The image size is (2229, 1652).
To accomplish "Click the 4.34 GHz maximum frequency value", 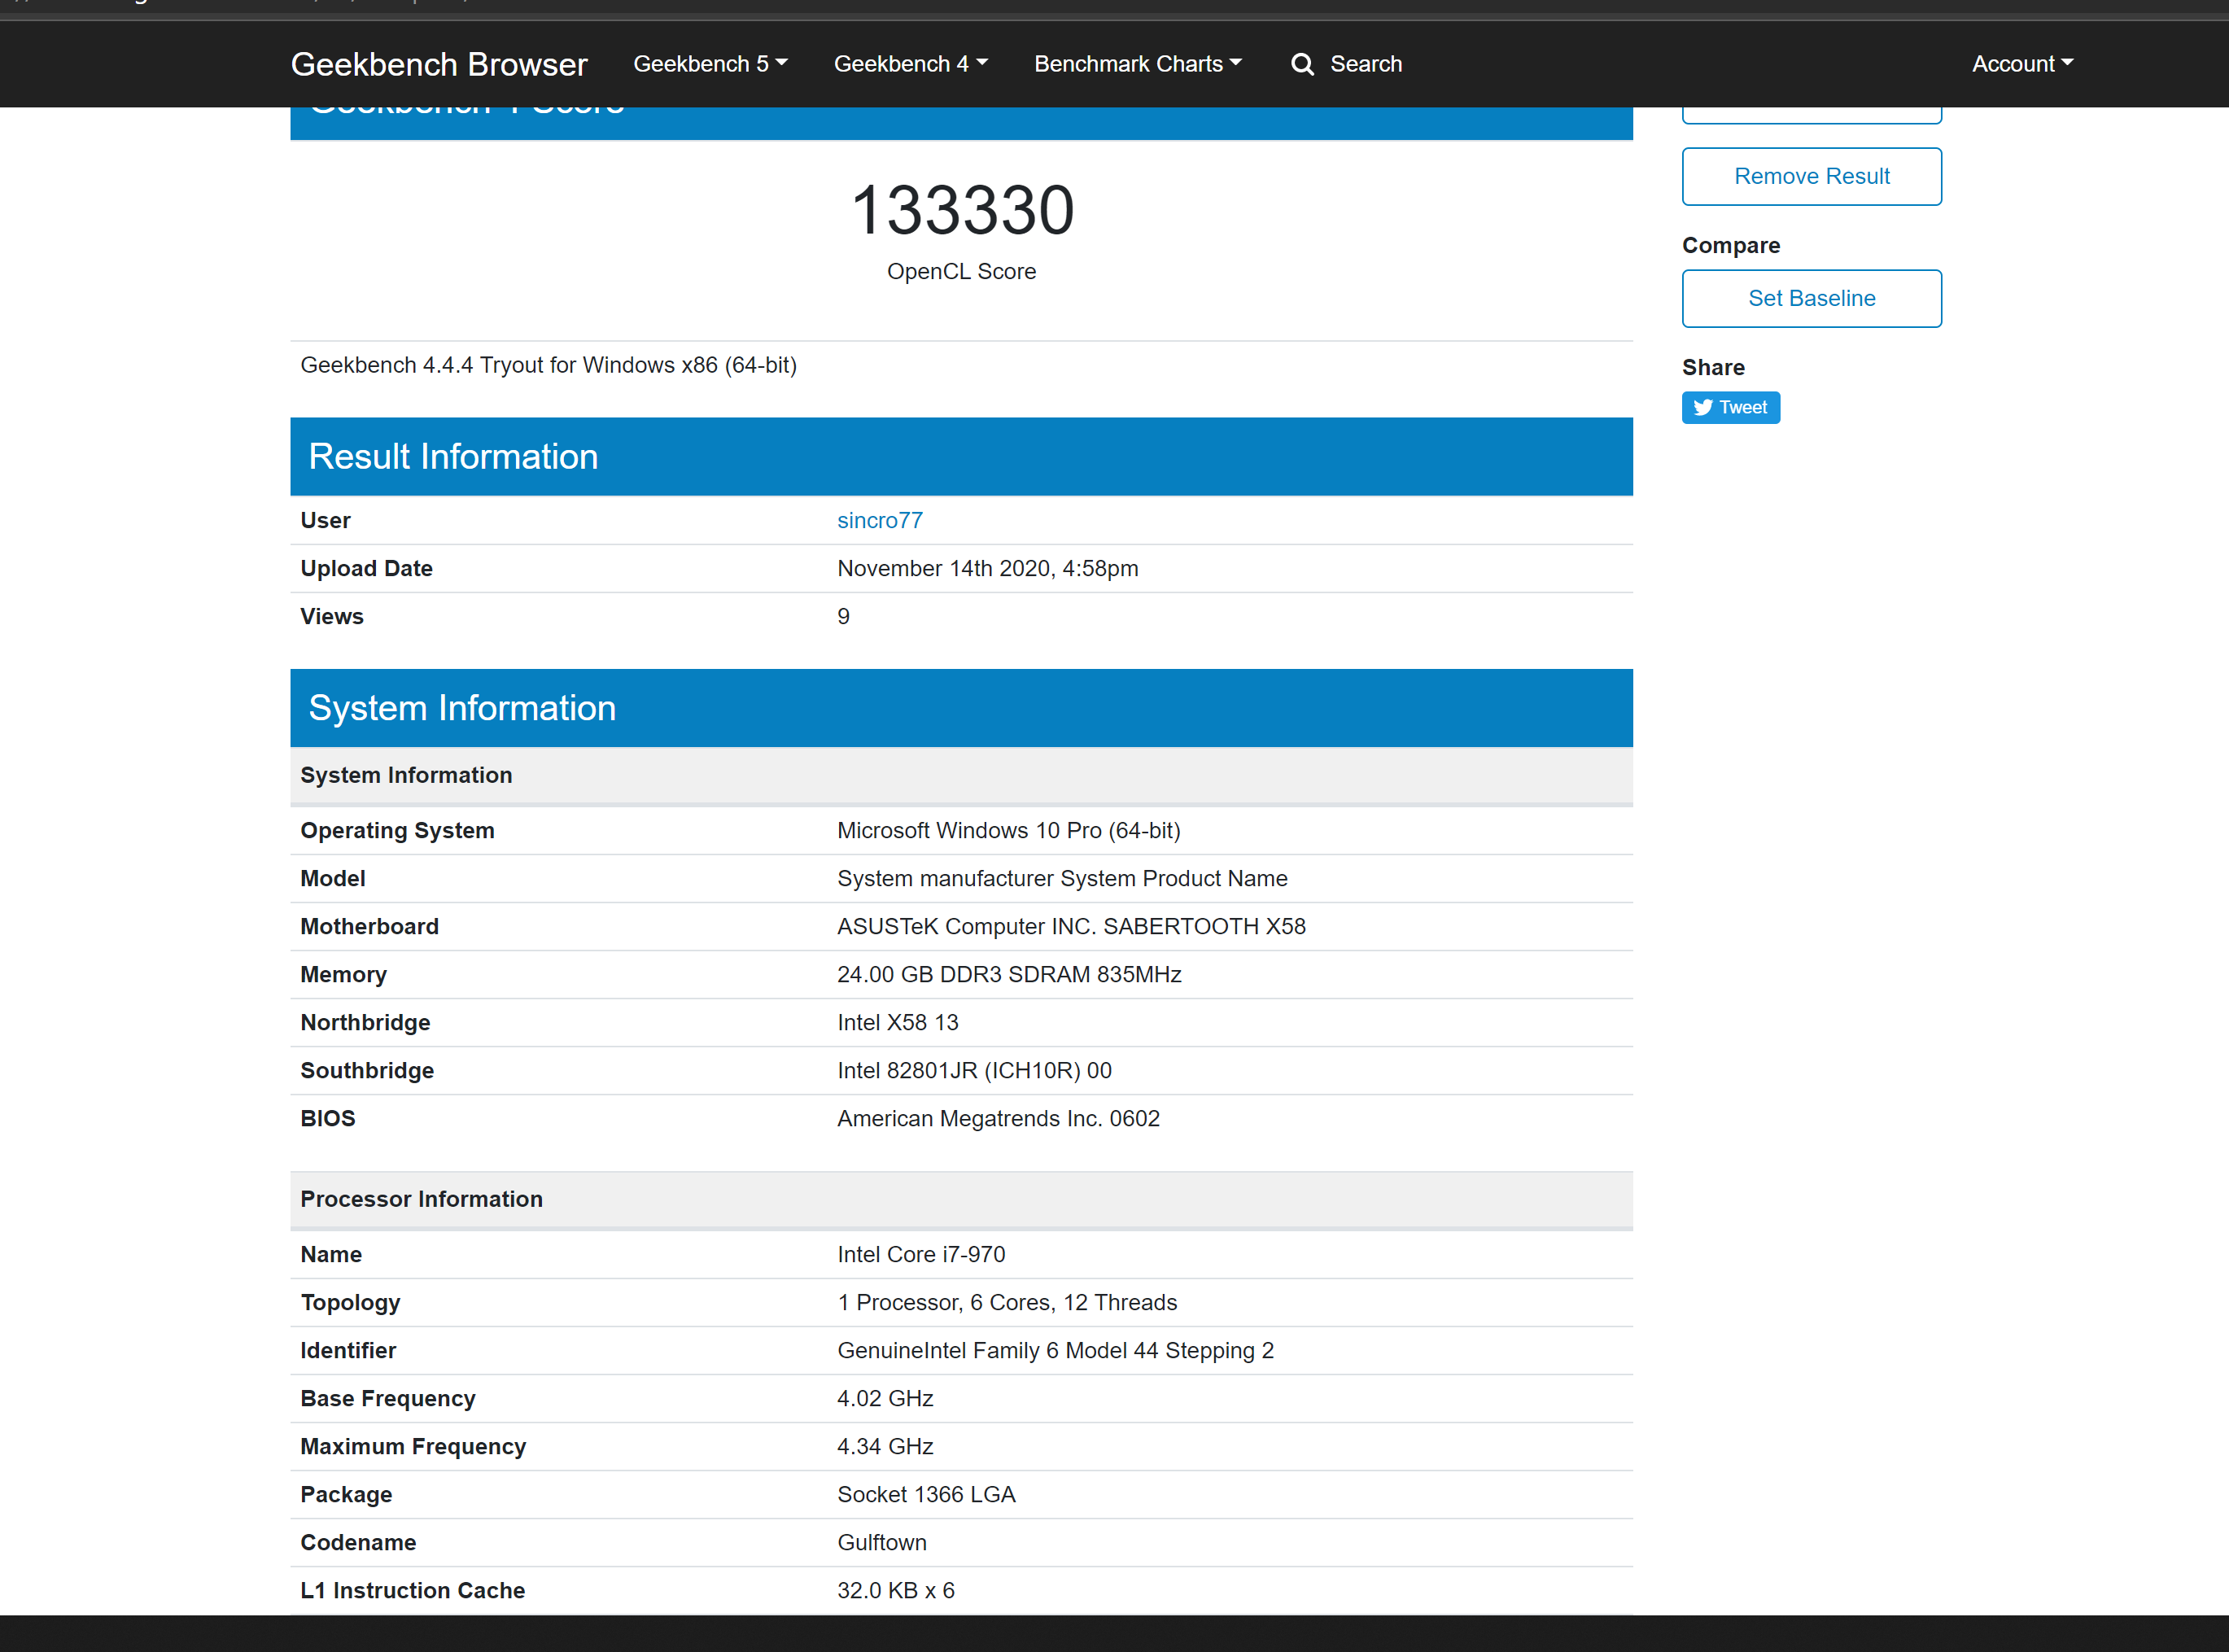I will click(x=885, y=1446).
